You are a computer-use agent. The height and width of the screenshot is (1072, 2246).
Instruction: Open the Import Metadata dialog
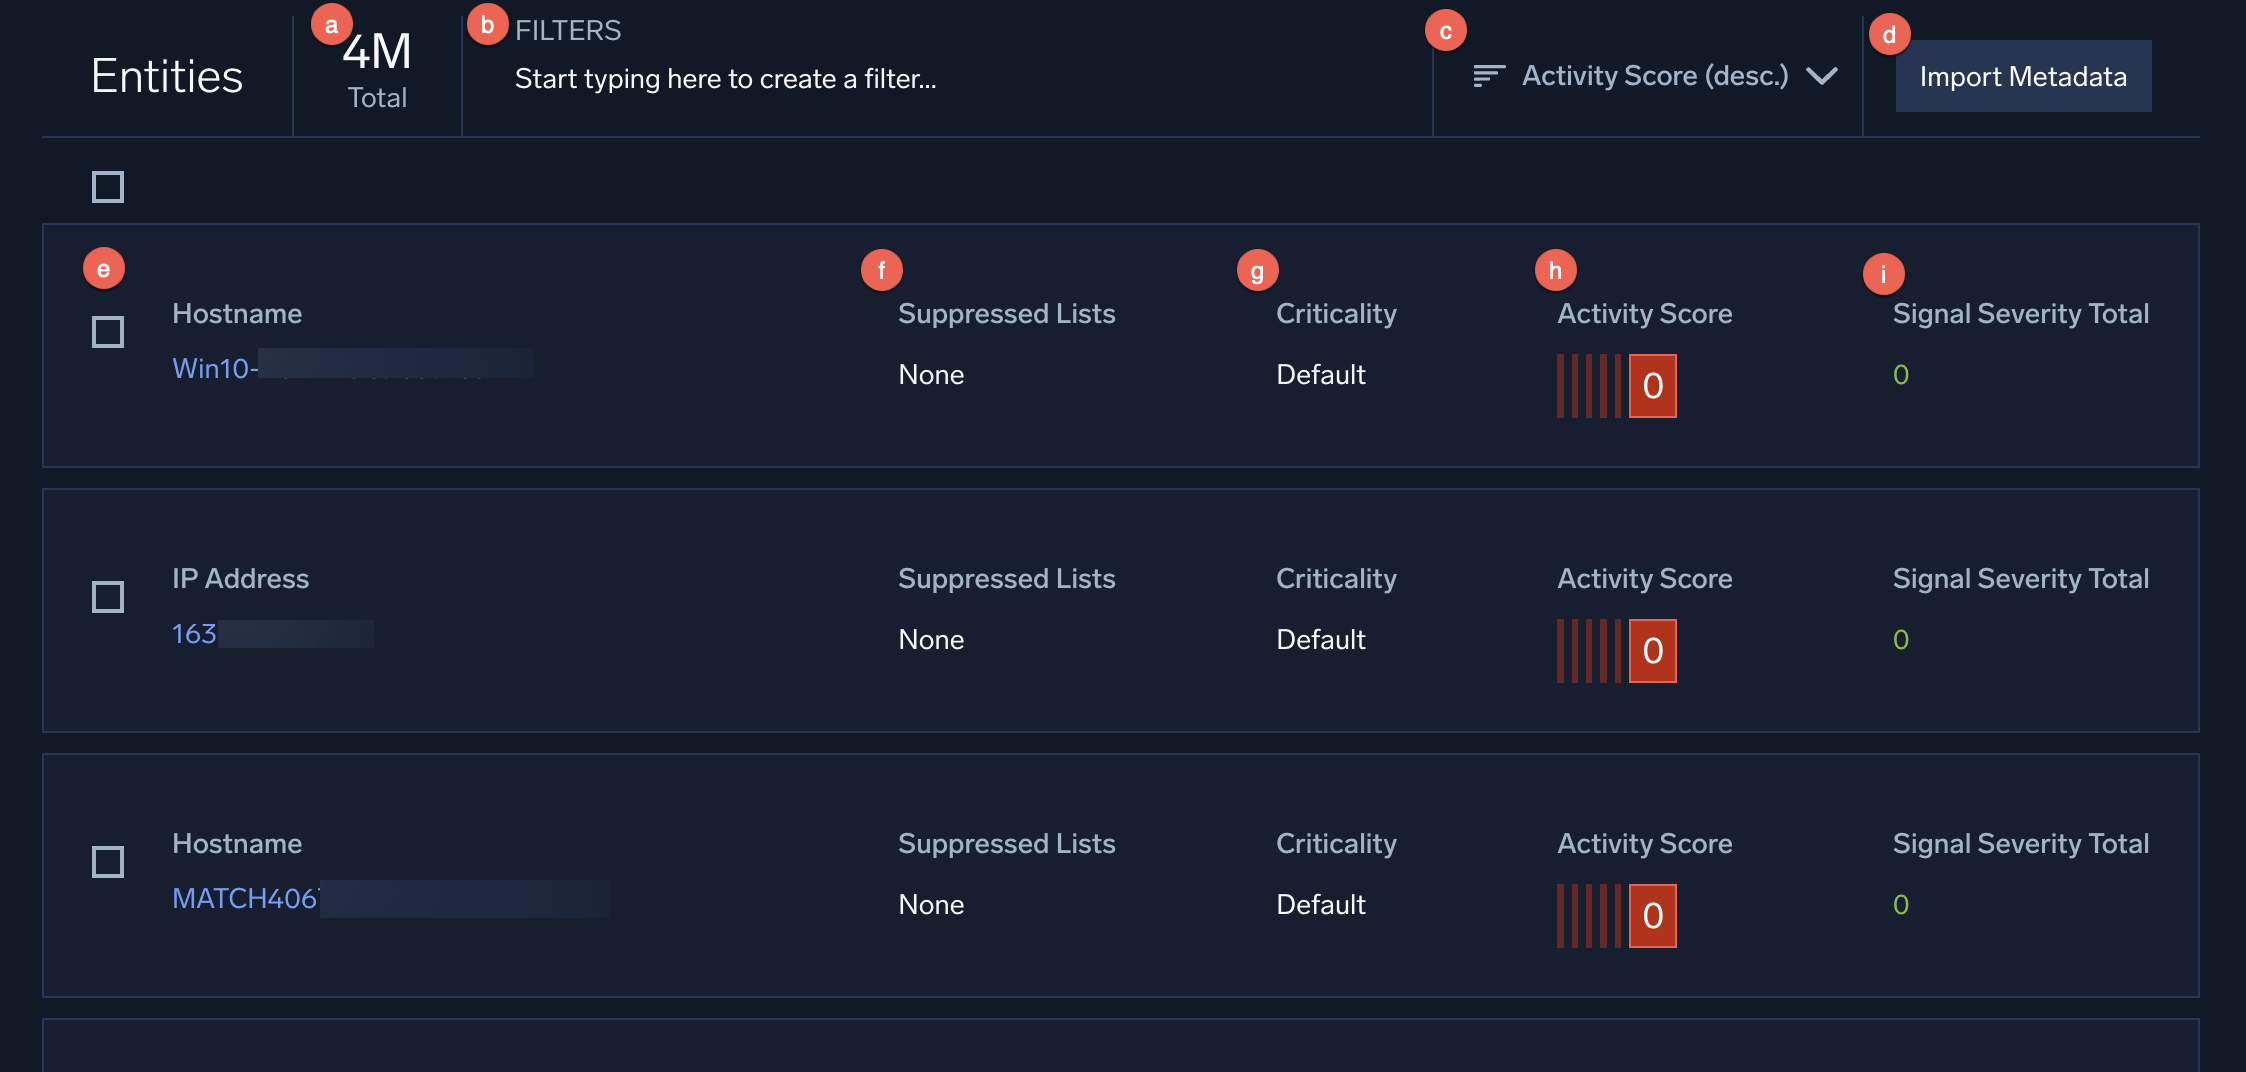[2022, 76]
